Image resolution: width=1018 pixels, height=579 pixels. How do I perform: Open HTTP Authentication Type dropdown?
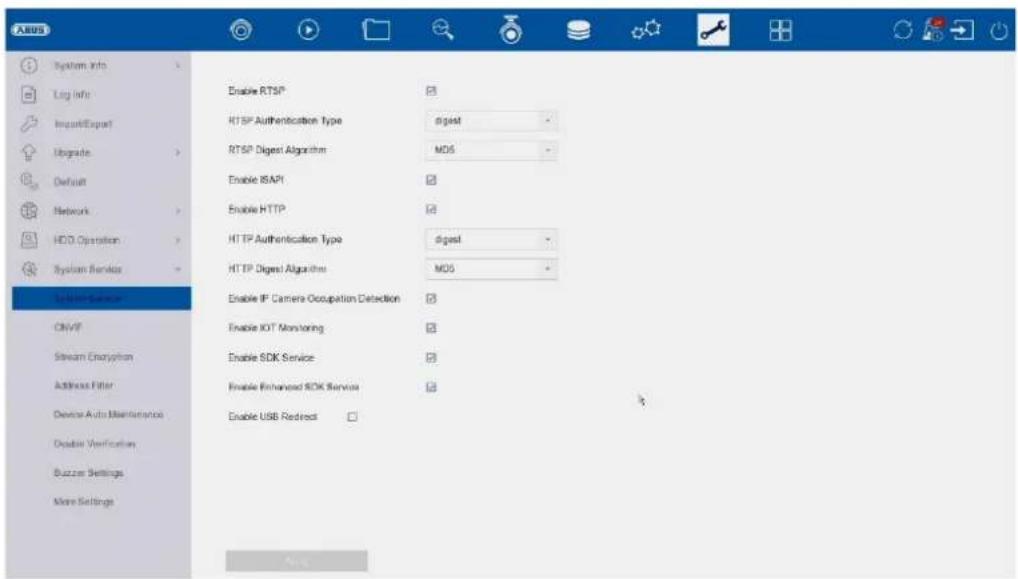click(491, 240)
